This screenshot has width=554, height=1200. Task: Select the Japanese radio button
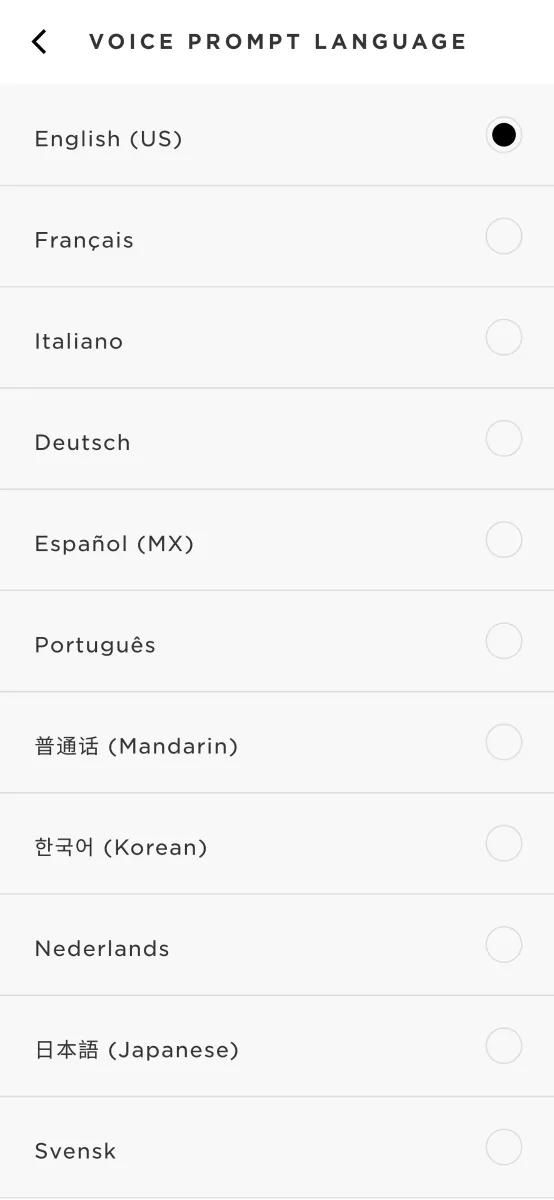504,1046
